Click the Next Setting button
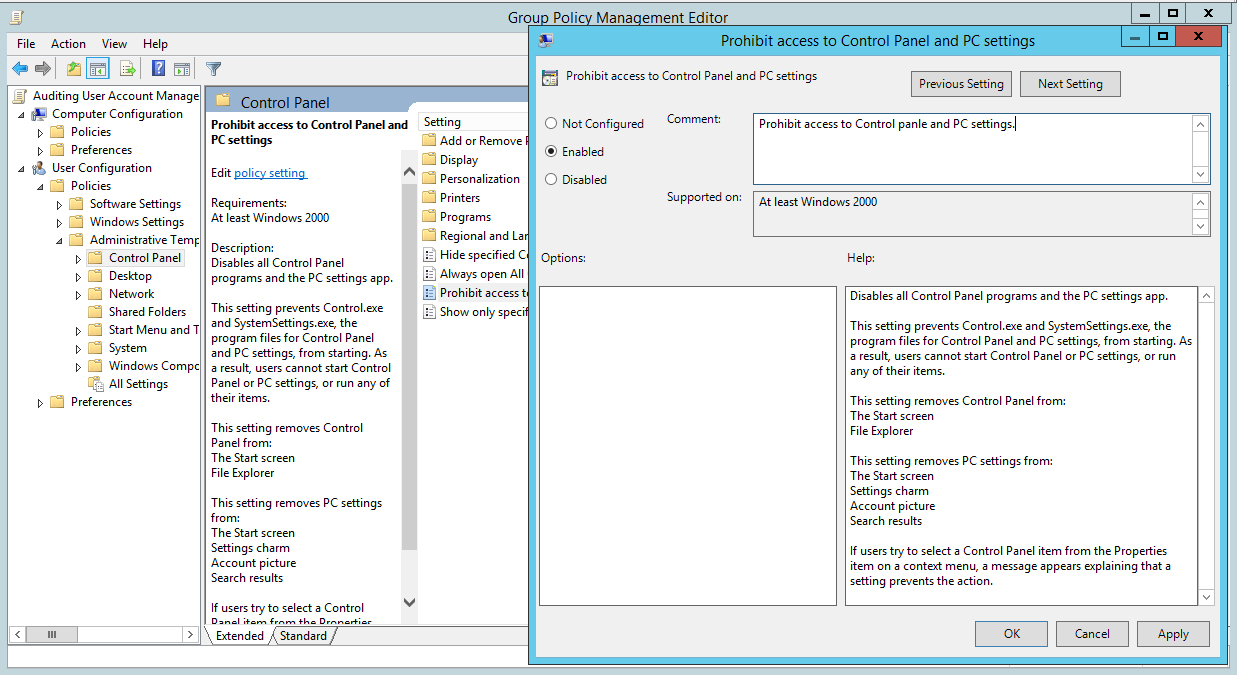The width and height of the screenshot is (1237, 675). click(x=1070, y=84)
